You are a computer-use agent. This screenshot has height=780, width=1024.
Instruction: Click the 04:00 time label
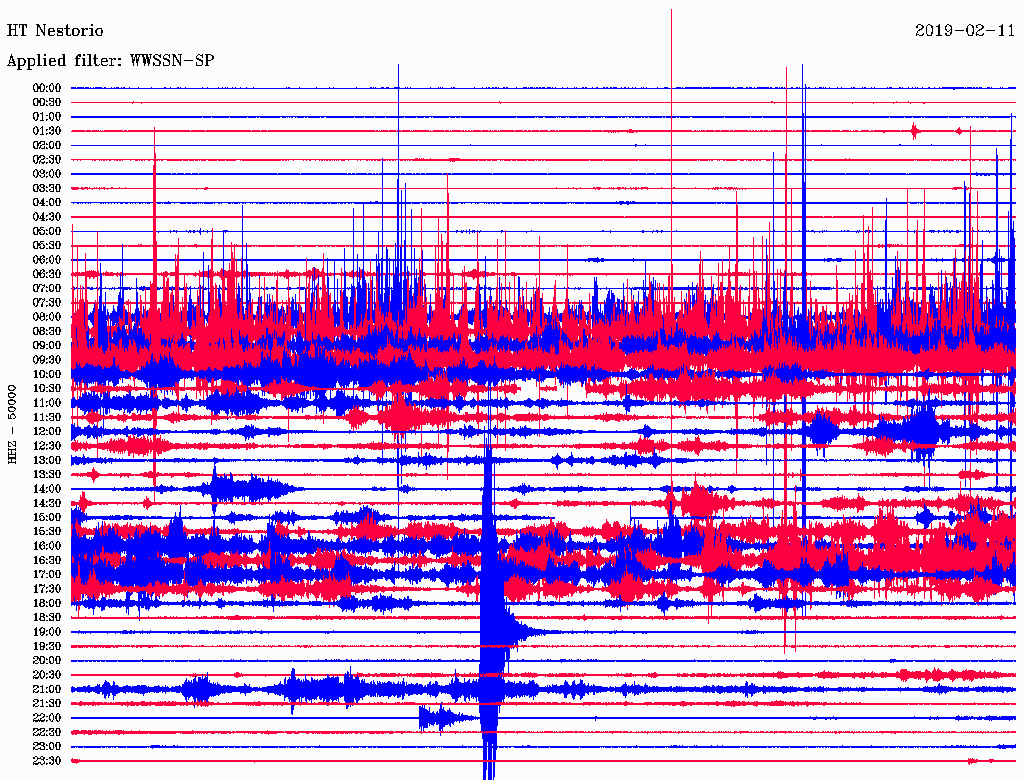(47, 203)
